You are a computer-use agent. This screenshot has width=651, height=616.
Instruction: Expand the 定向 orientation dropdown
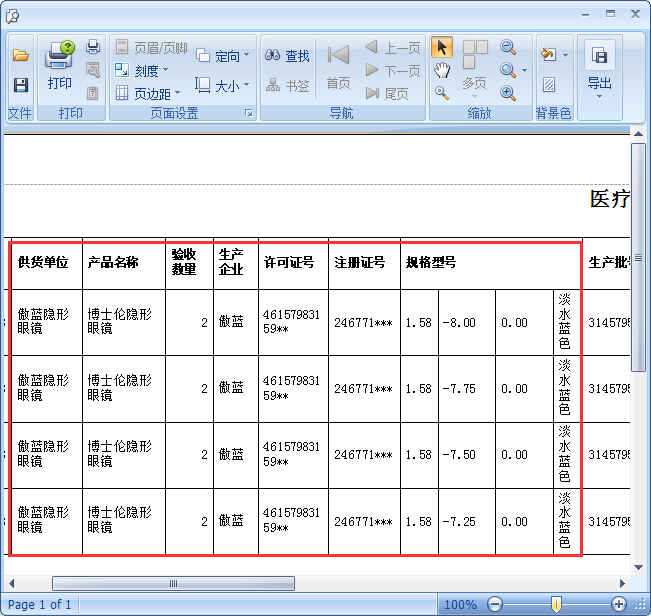(222, 56)
